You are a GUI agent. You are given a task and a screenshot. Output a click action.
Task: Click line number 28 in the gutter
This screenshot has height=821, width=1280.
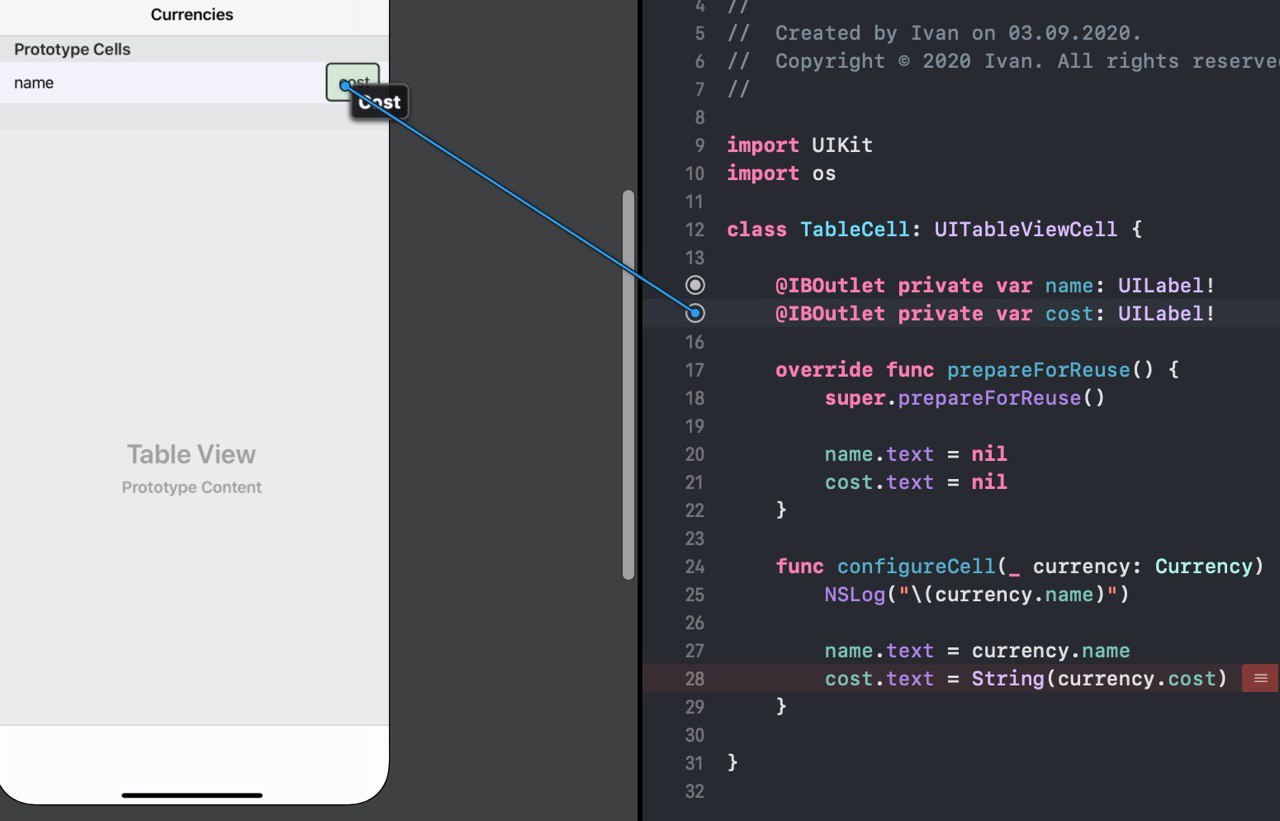[694, 679]
